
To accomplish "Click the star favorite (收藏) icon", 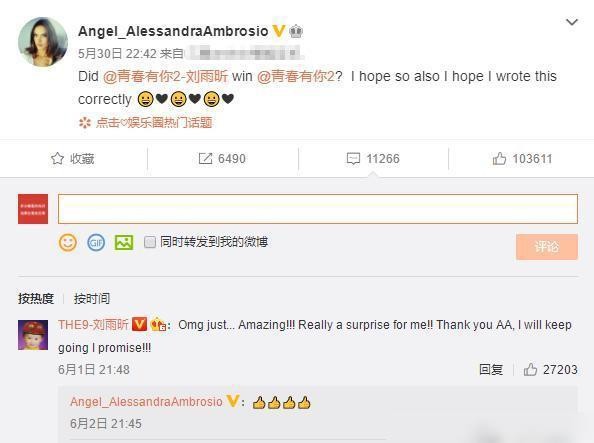I will [x=57, y=158].
